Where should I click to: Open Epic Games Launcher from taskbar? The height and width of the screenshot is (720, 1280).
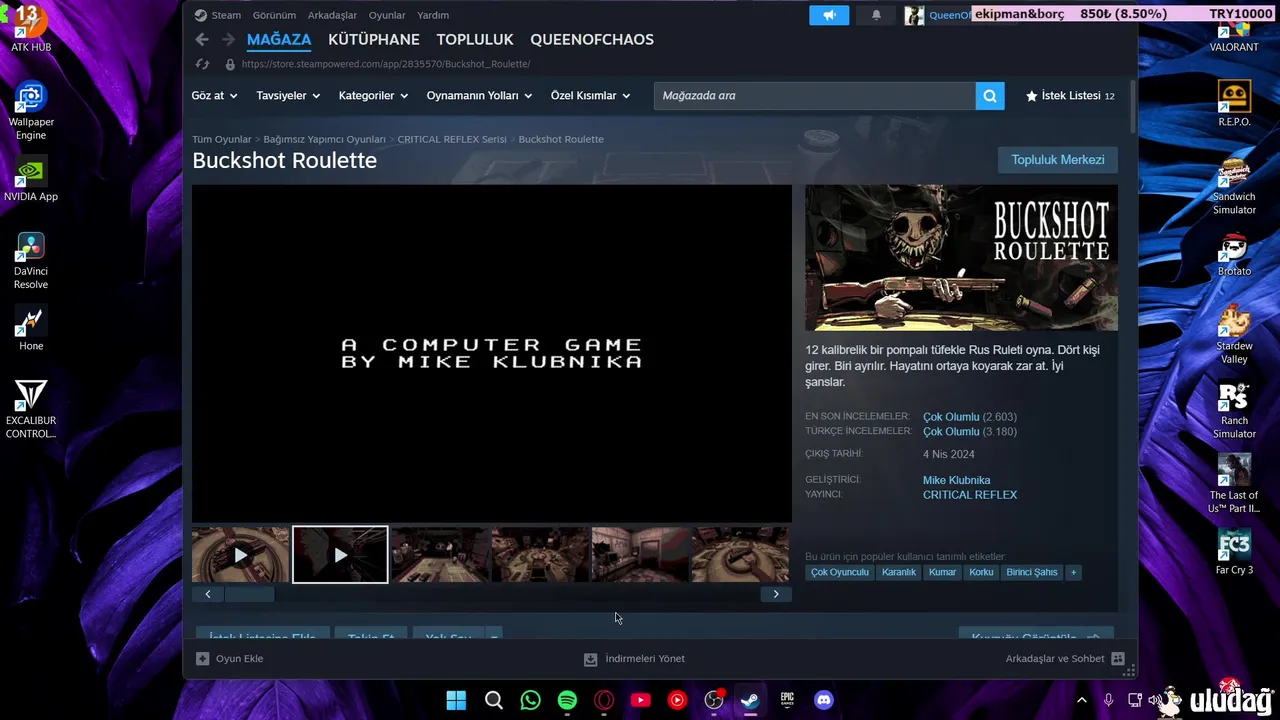pyautogui.click(x=787, y=700)
